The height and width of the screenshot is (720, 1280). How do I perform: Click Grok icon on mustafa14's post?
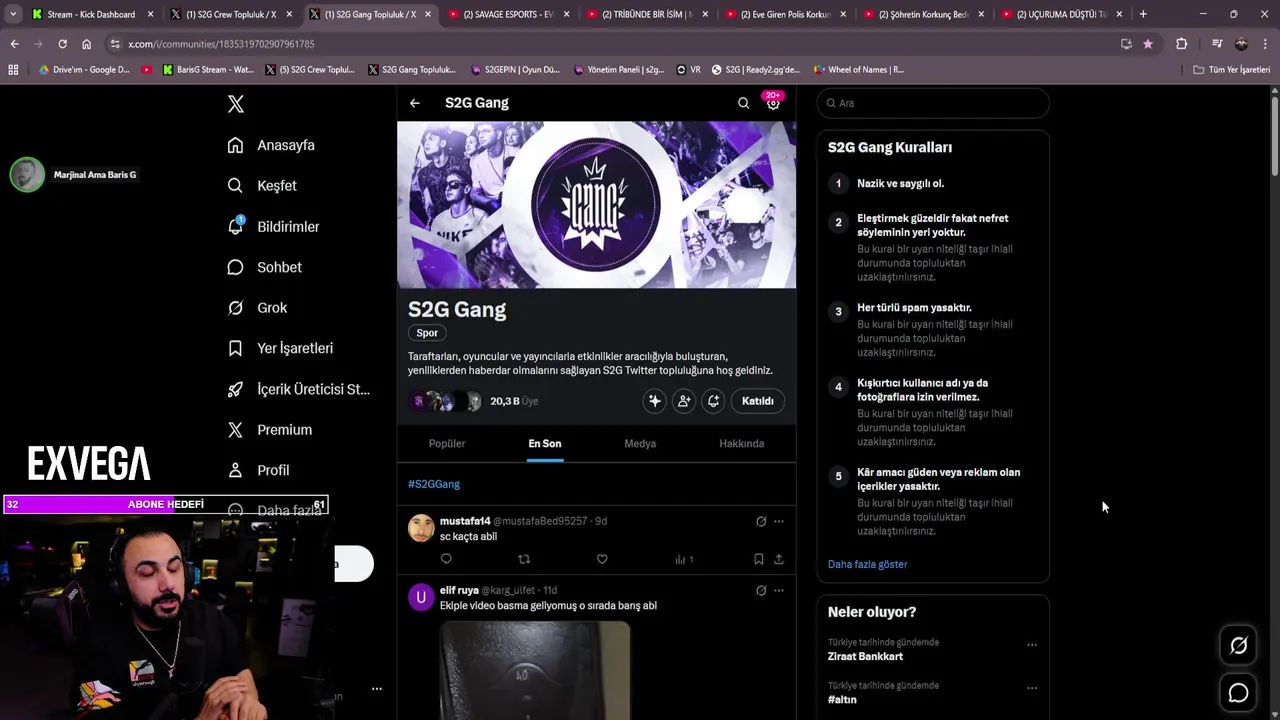761,521
